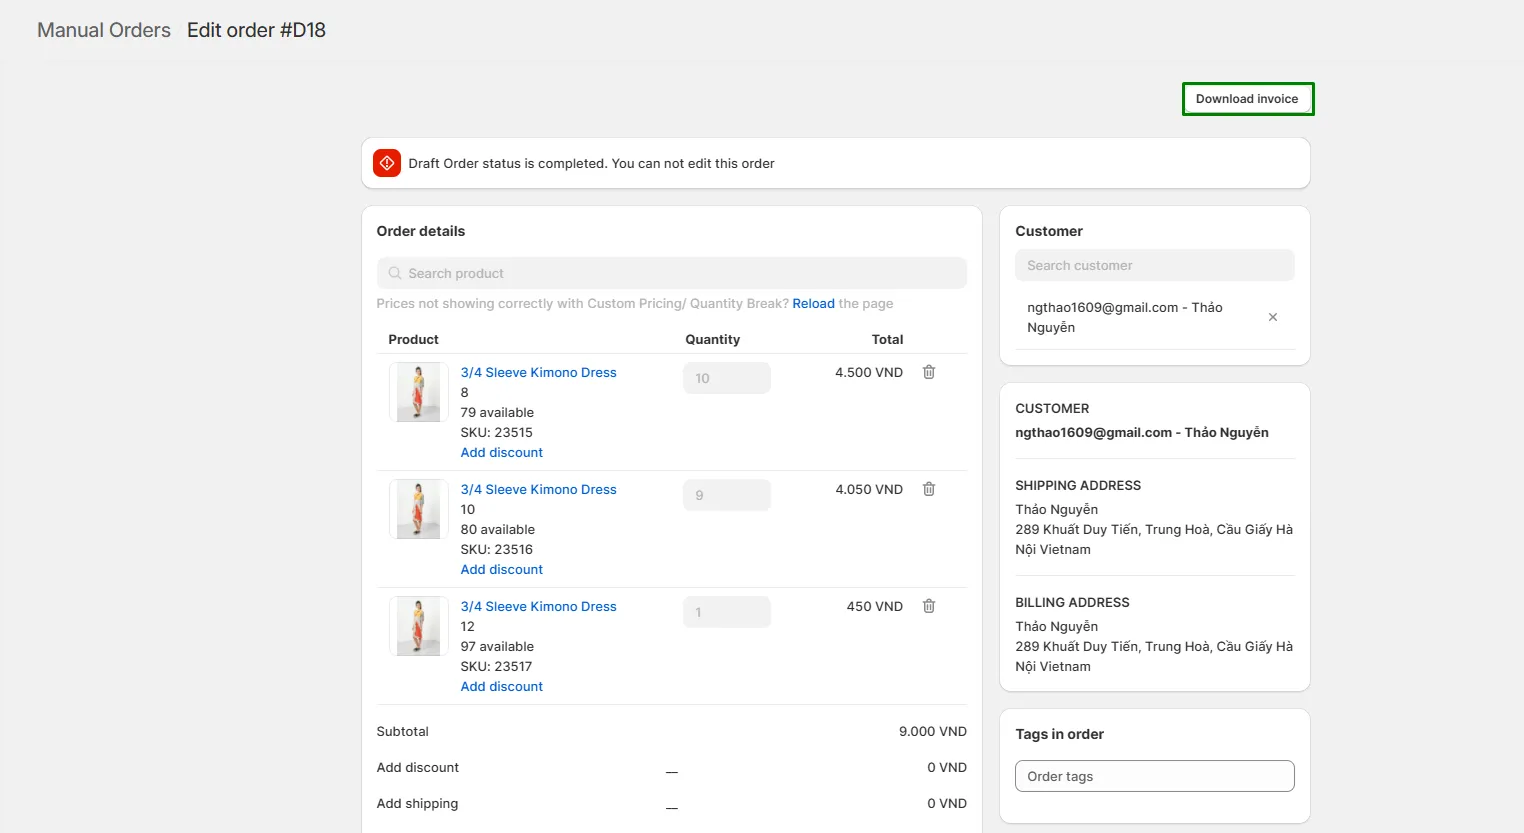Click the SHIPPING ADDRESS heading
The image size is (1524, 833).
1078,485
